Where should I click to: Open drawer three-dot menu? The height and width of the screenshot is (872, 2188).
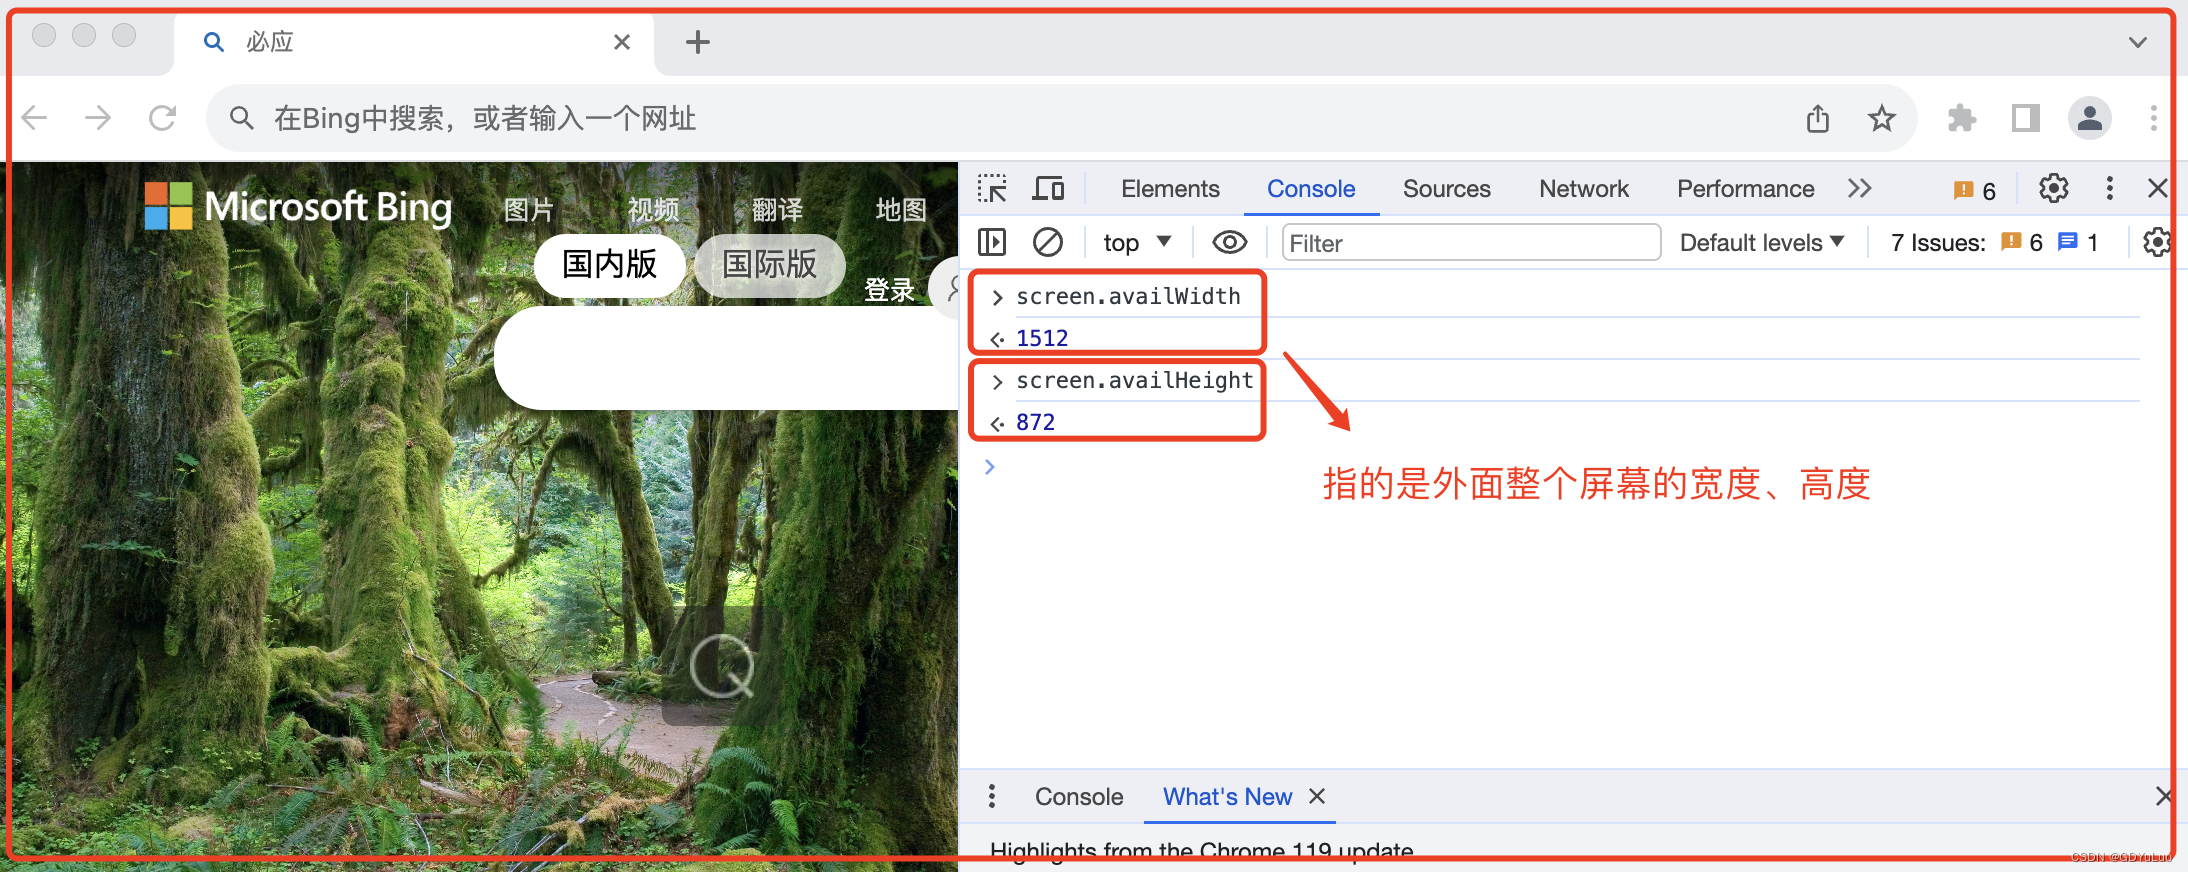(x=992, y=796)
